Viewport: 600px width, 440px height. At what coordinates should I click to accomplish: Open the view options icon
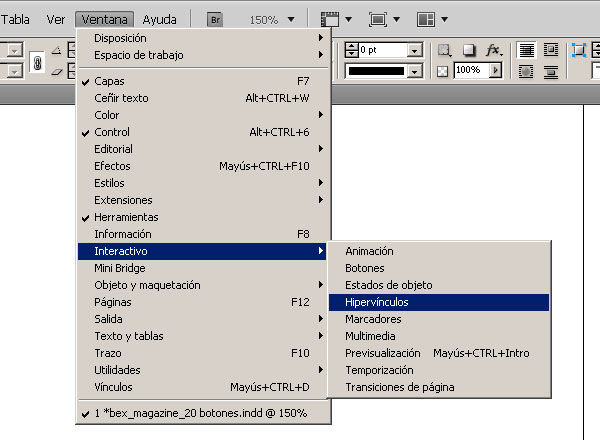(329, 19)
